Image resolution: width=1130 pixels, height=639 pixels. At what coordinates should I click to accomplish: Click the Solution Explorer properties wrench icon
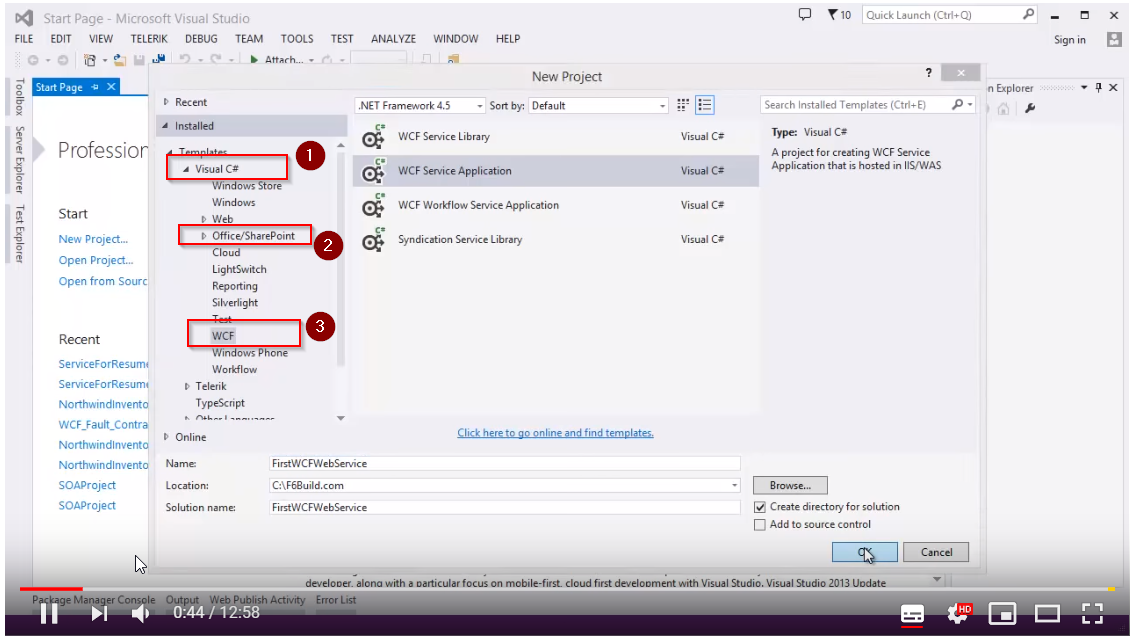pos(1030,108)
